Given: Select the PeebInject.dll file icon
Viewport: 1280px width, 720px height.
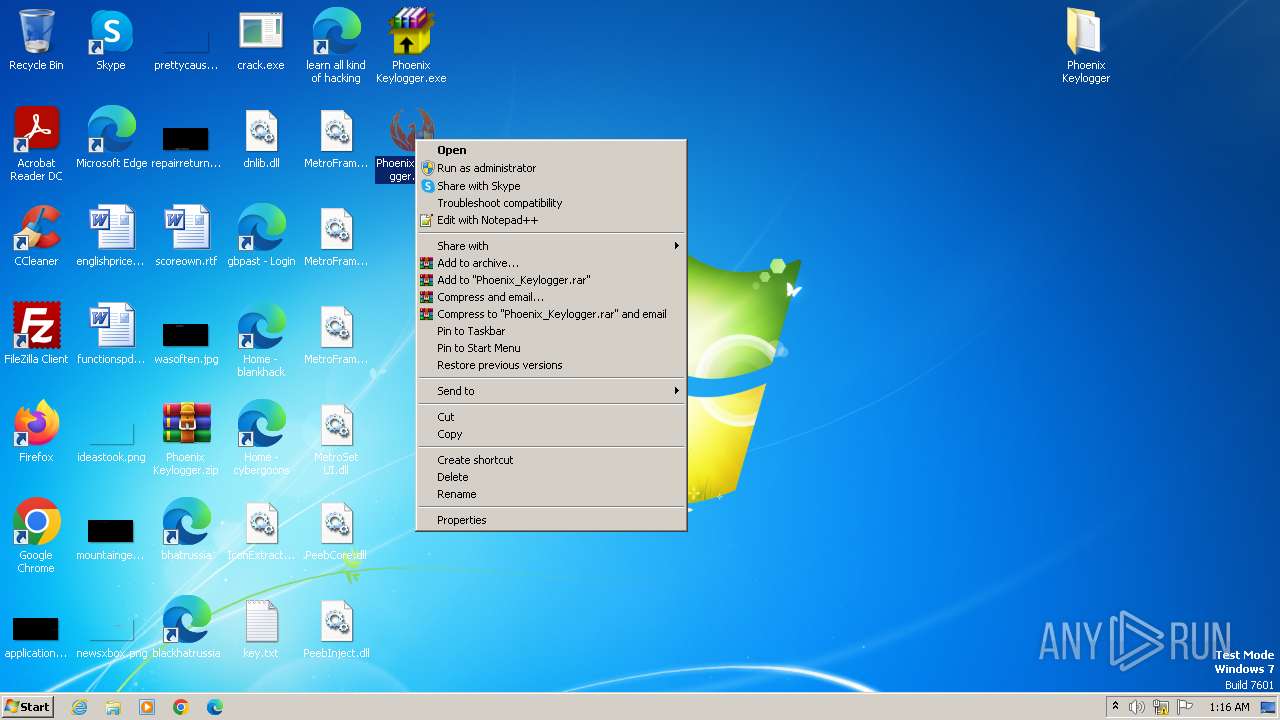Looking at the screenshot, I should point(336,628).
